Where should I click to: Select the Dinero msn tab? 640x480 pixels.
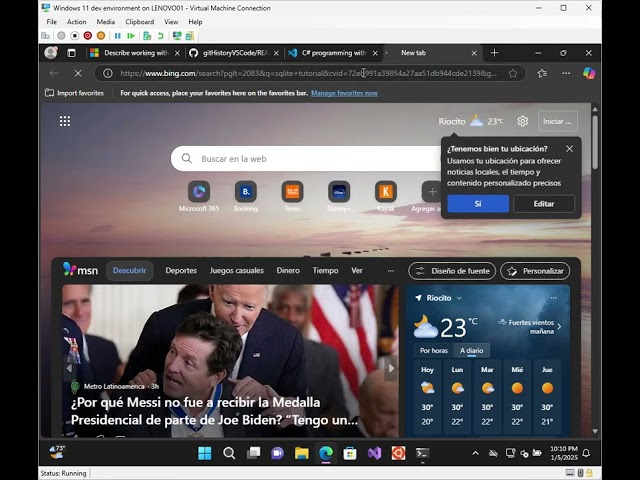pyautogui.click(x=288, y=271)
